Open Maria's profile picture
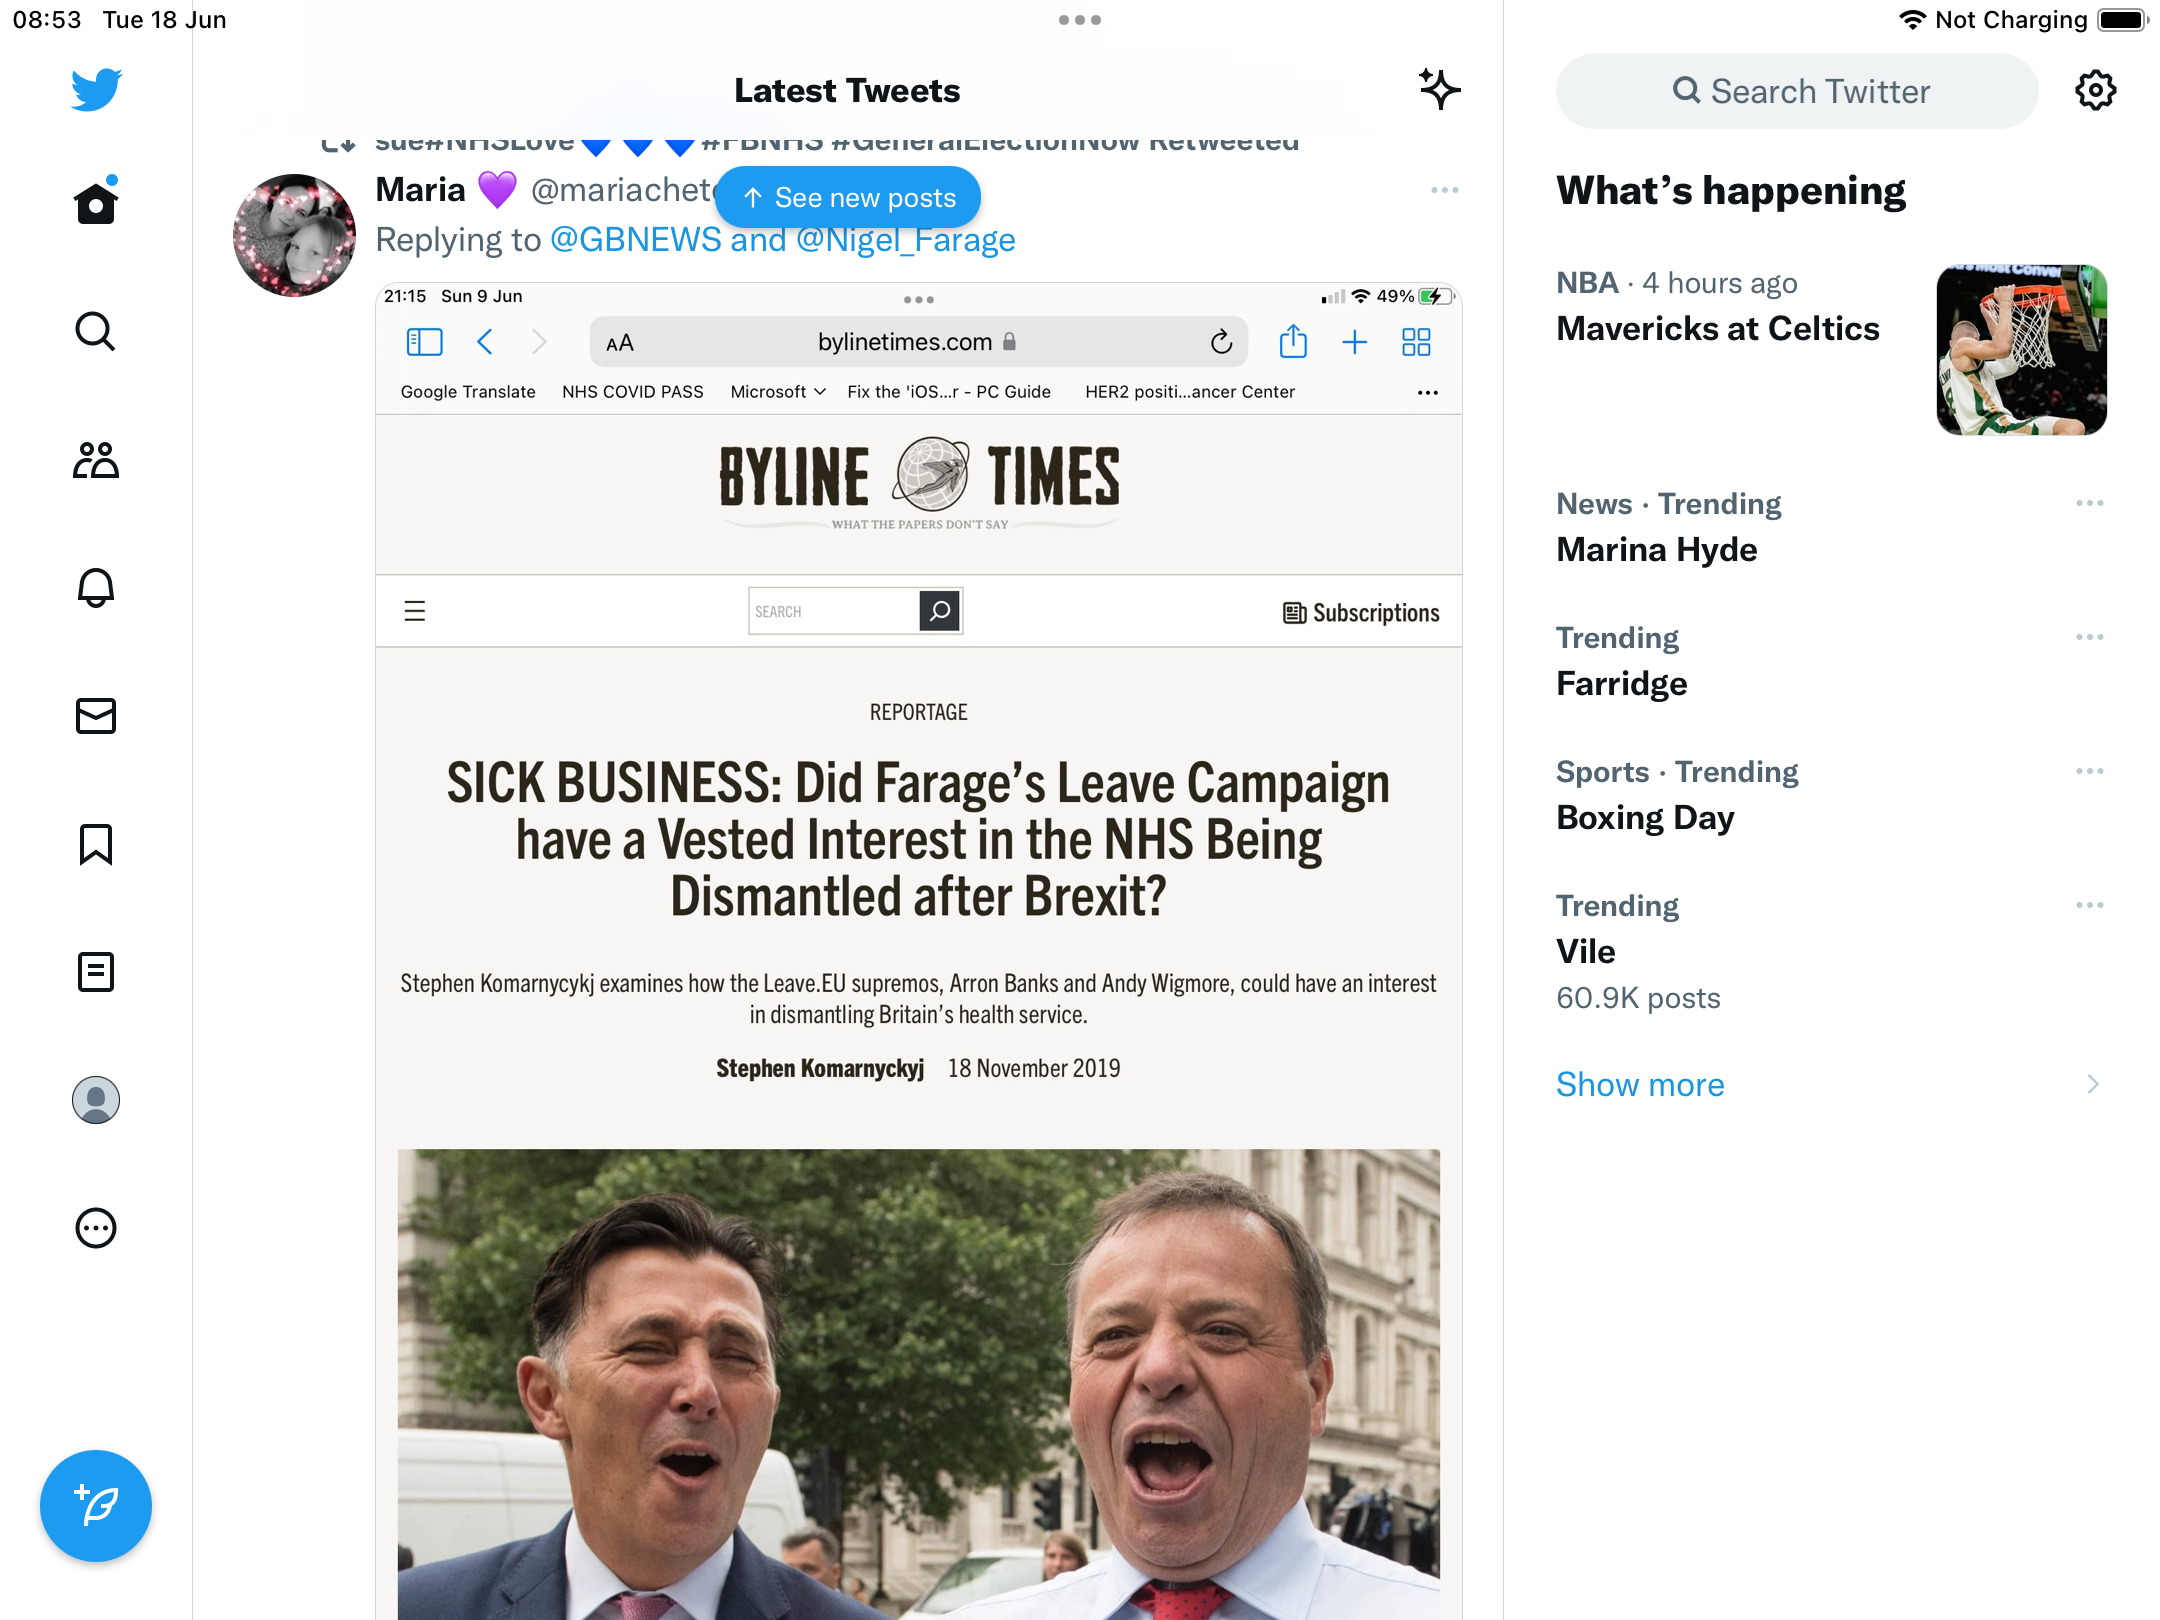This screenshot has width=2160, height=1620. (x=294, y=236)
